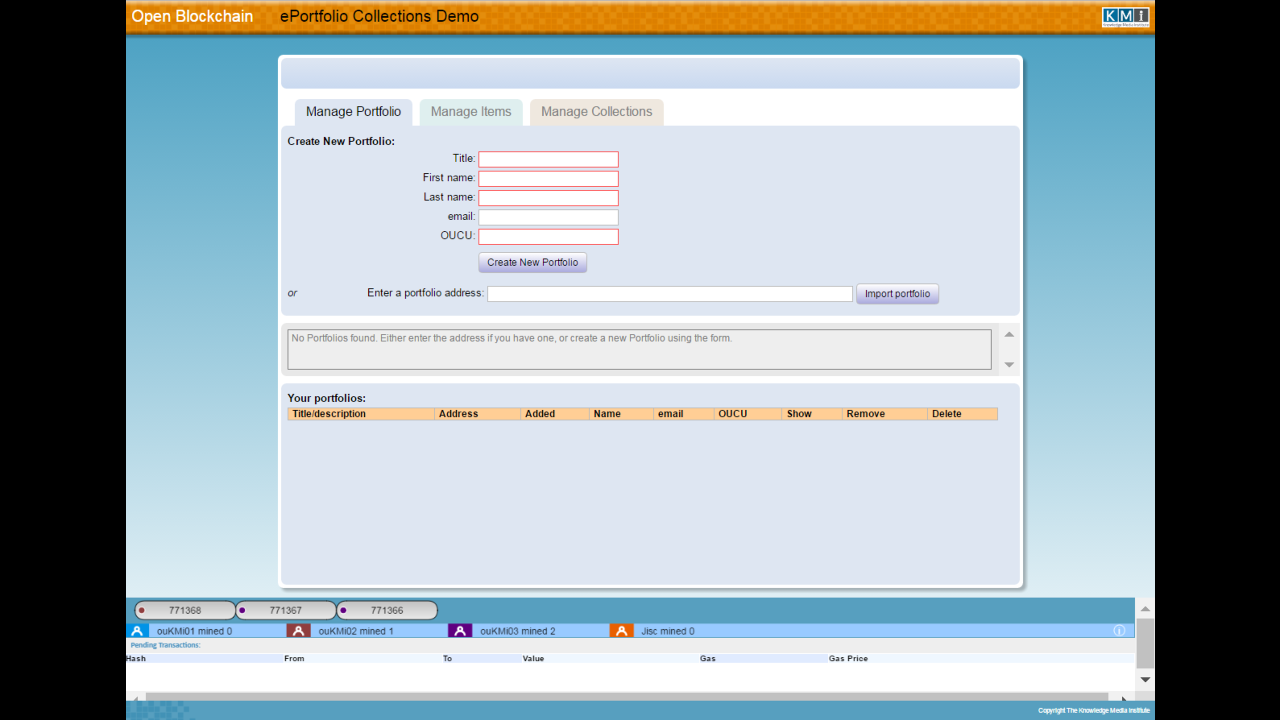Click the KMi logo in the header
The height and width of the screenshot is (720, 1280).
pos(1125,16)
